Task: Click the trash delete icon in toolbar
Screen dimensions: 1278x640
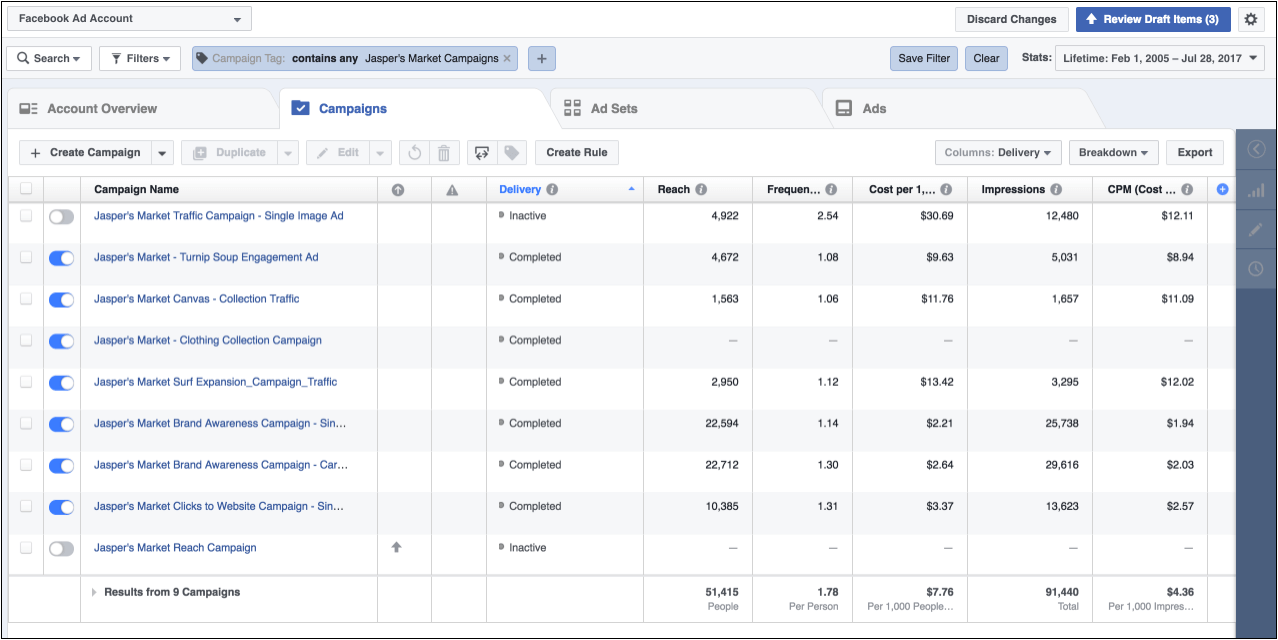Action: 444,153
